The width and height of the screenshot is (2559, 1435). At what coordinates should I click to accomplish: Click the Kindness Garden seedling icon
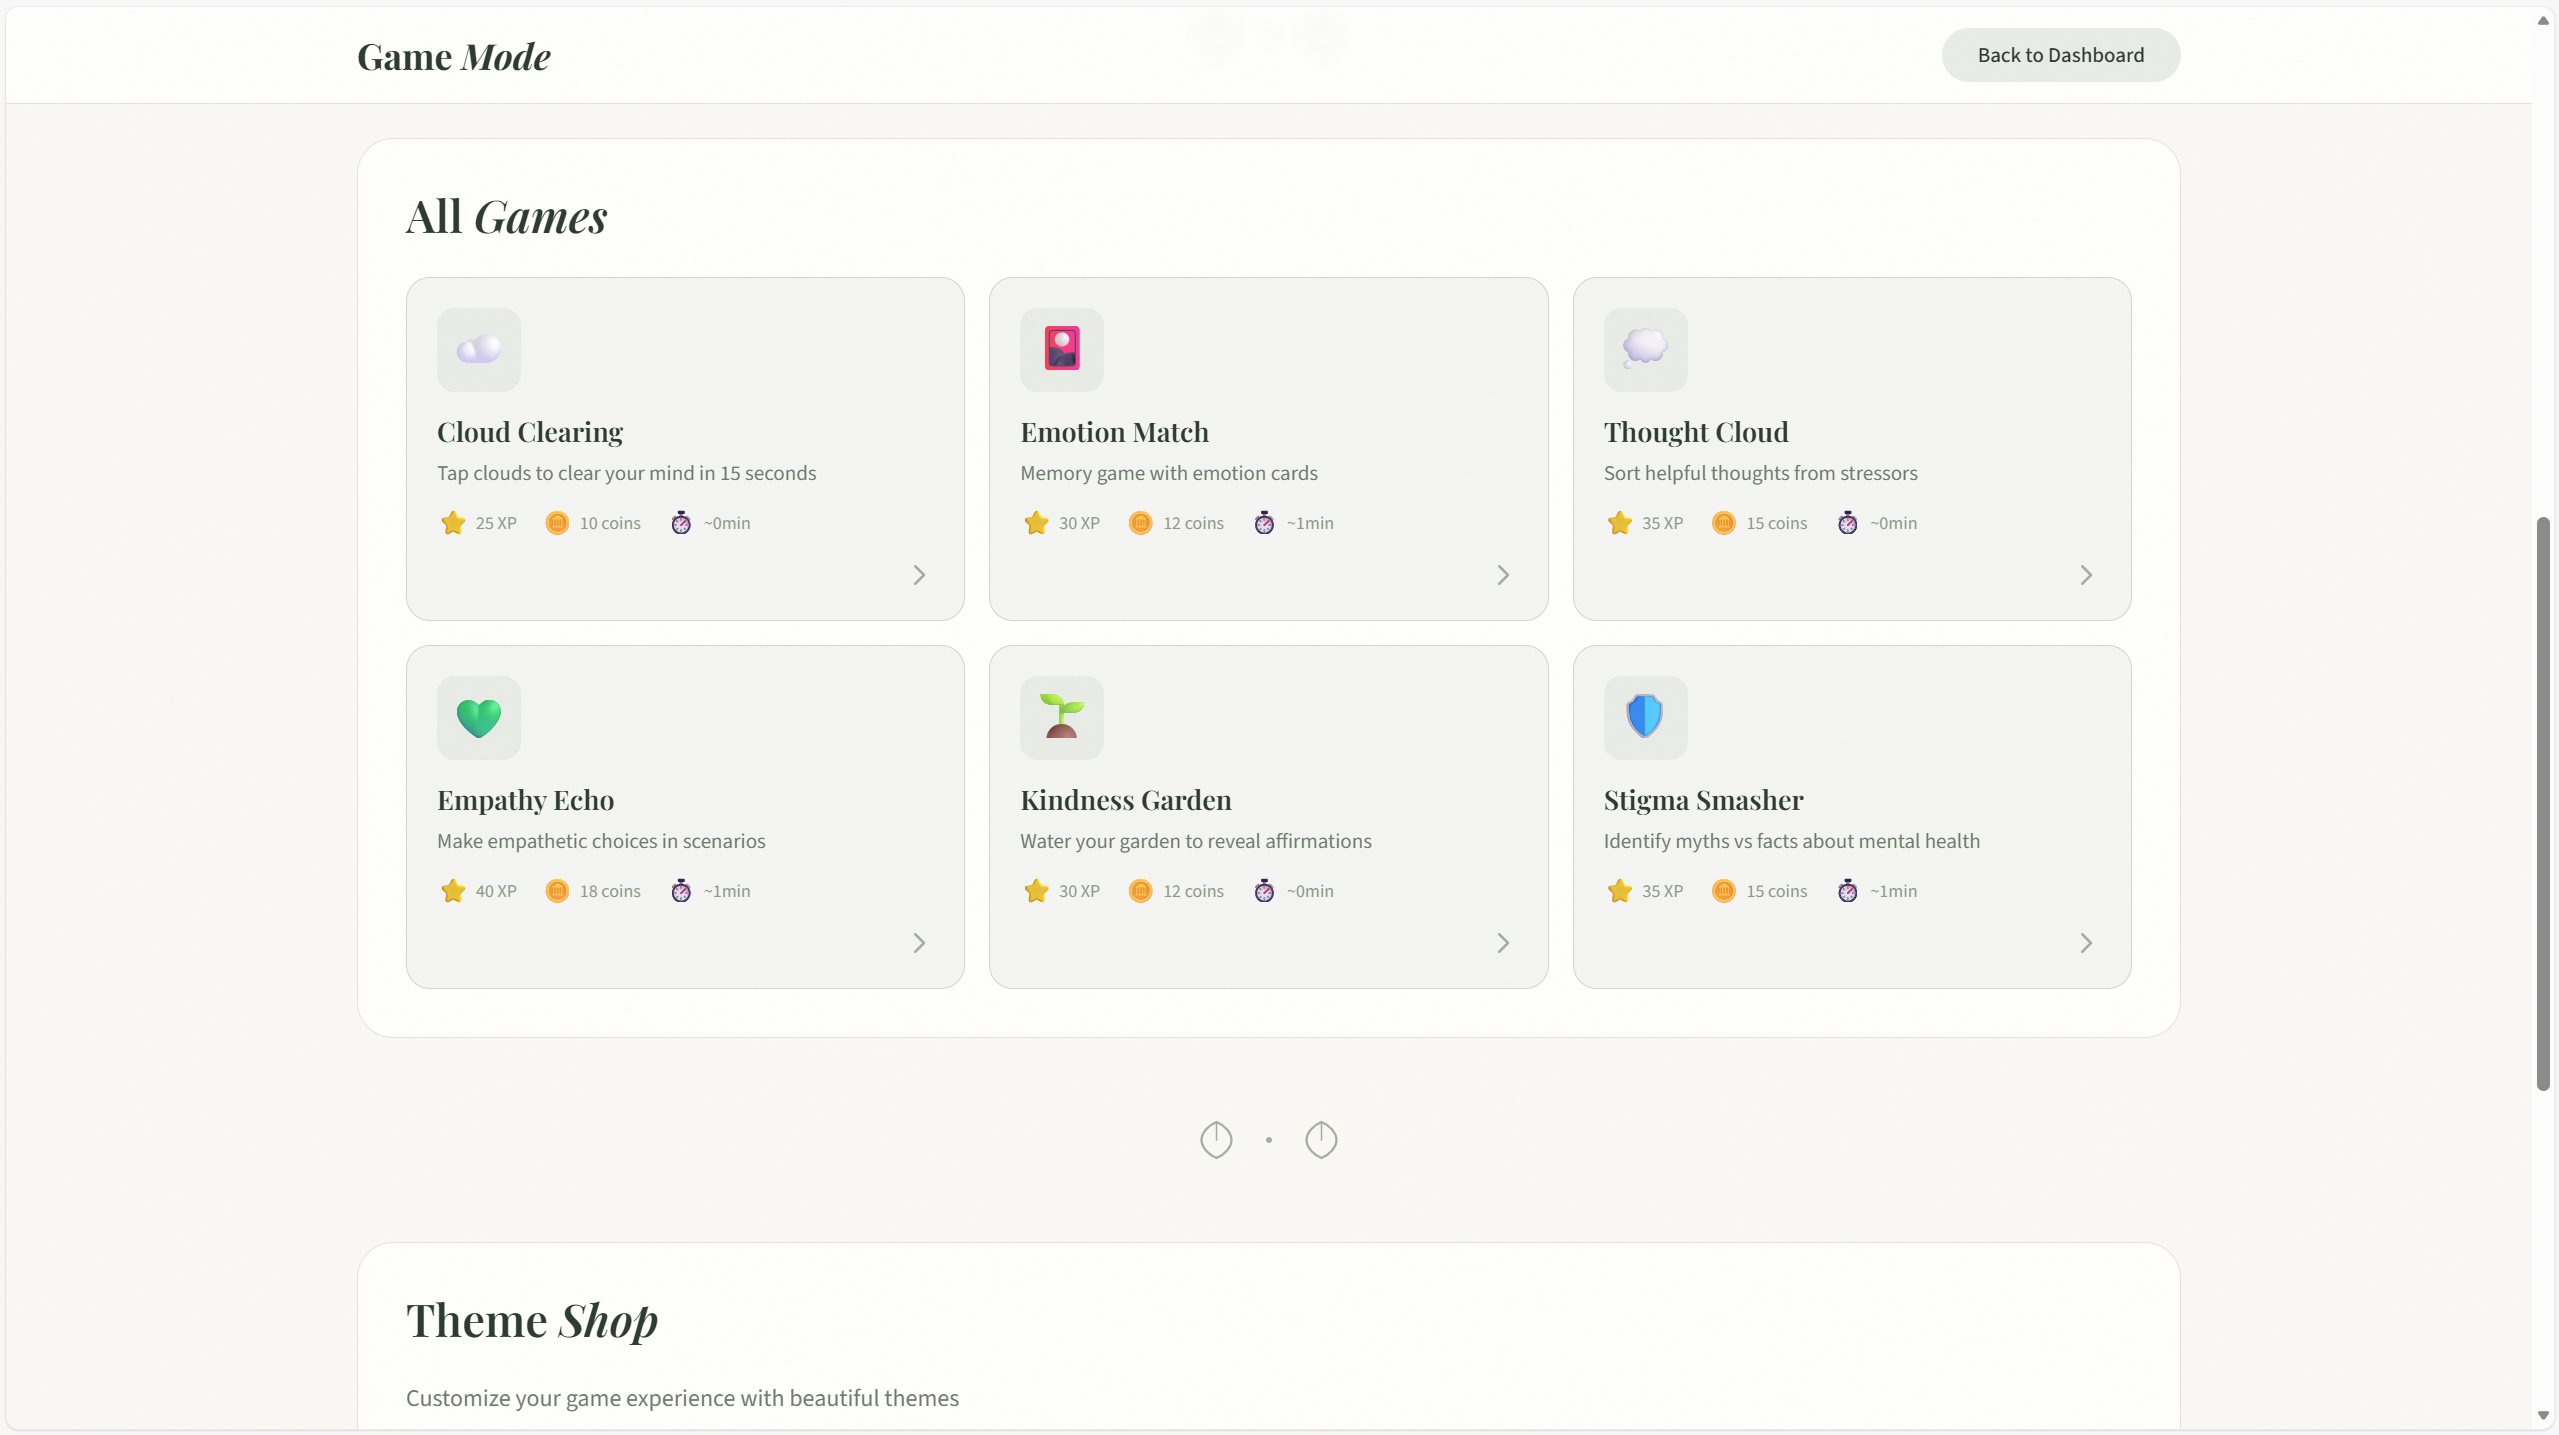[x=1061, y=717]
